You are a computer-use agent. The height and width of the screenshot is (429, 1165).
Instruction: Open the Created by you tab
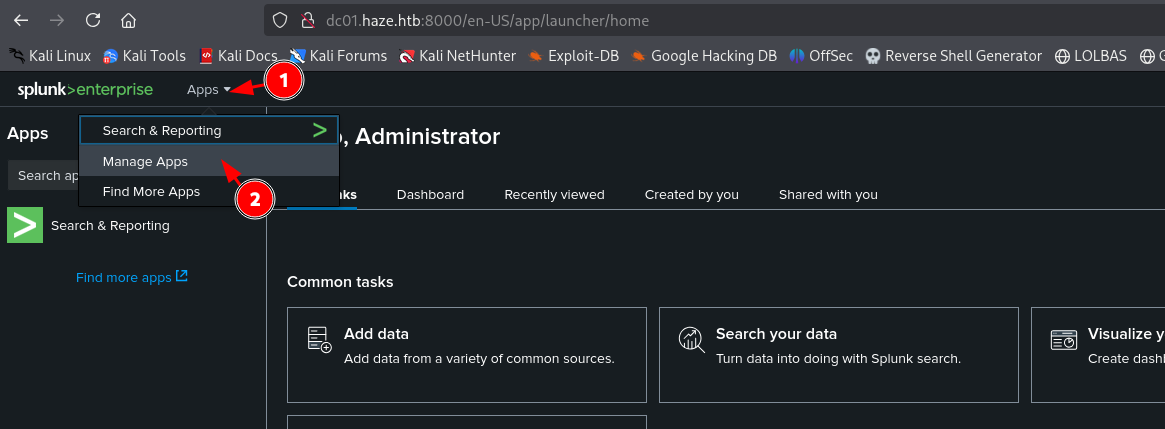(x=691, y=194)
